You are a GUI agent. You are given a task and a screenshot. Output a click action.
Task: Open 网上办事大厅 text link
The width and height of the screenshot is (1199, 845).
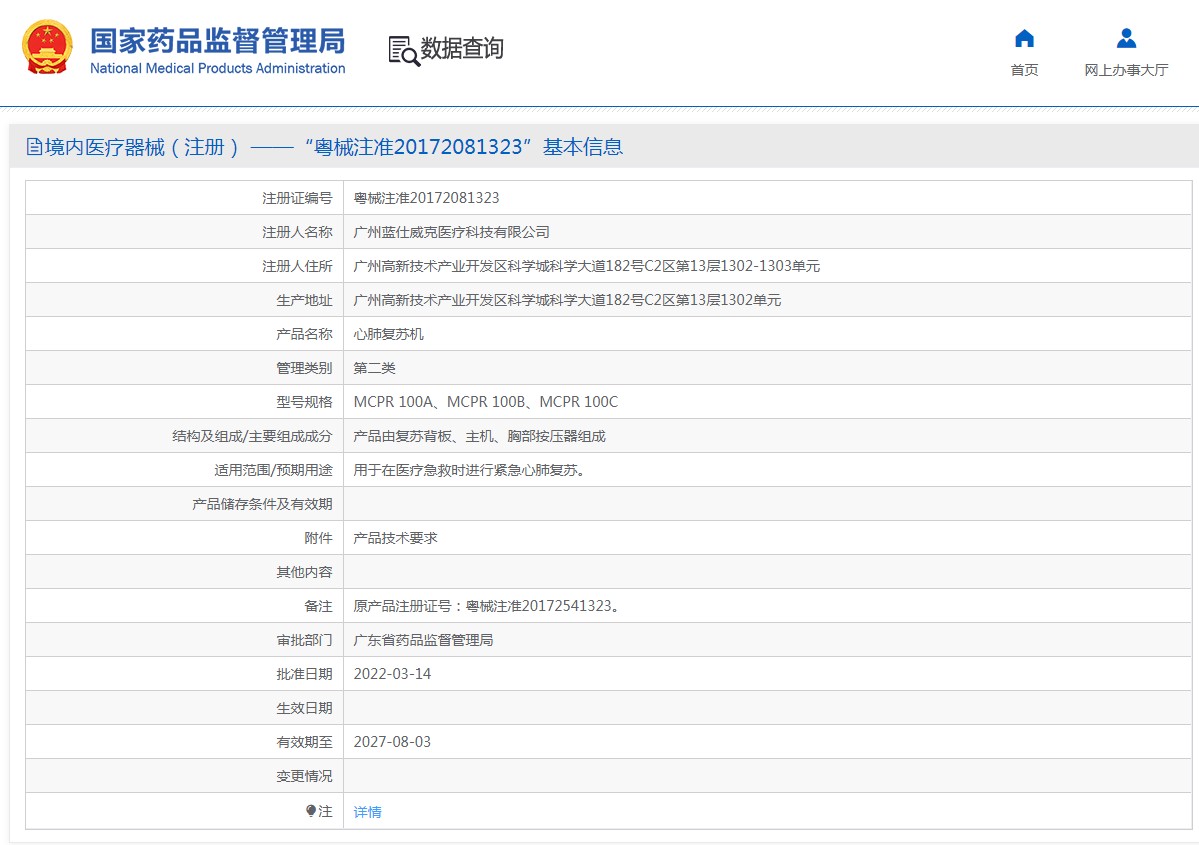click(x=1126, y=70)
